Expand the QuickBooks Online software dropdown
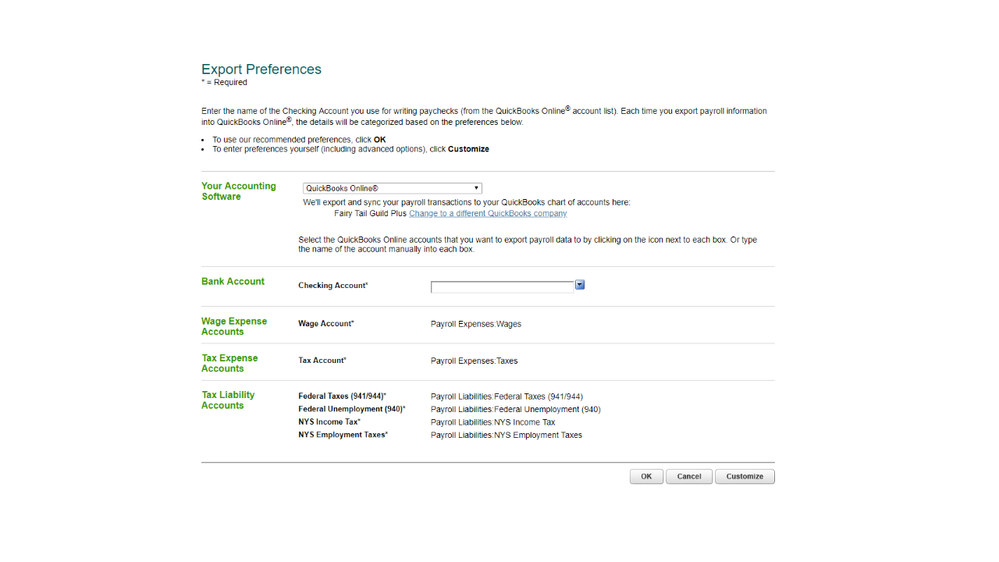Image resolution: width=999 pixels, height=562 pixels. coord(393,188)
